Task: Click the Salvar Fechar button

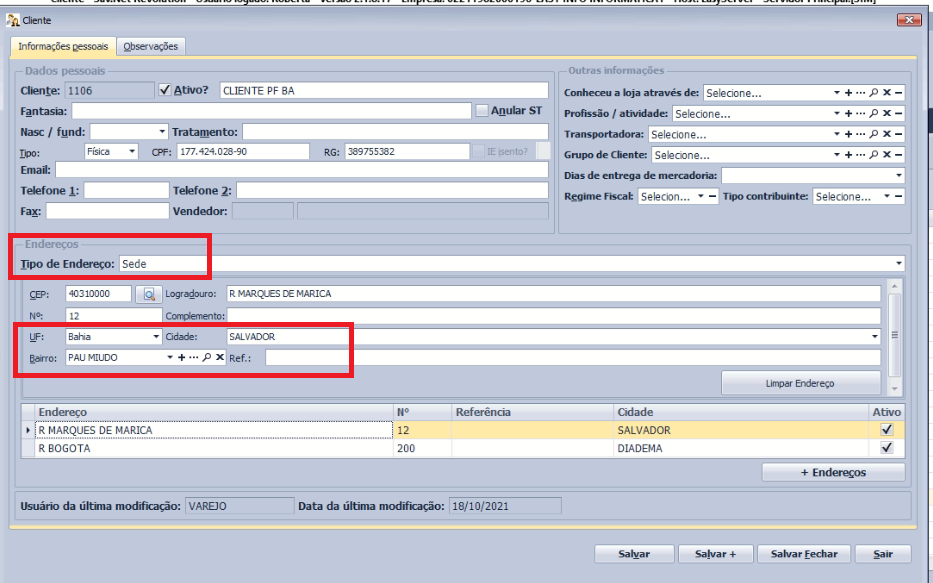Action: tap(804, 554)
